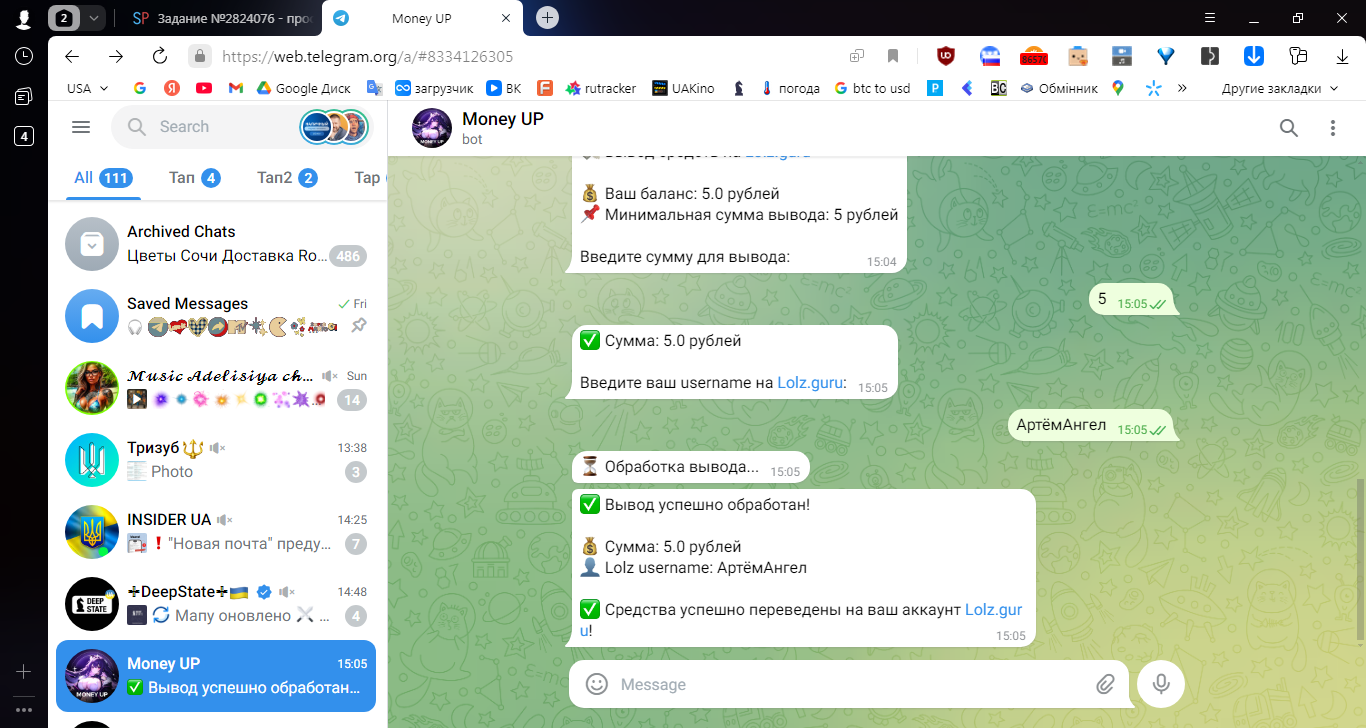
Task: Open Google Maps bookmark icon
Action: [1117, 88]
